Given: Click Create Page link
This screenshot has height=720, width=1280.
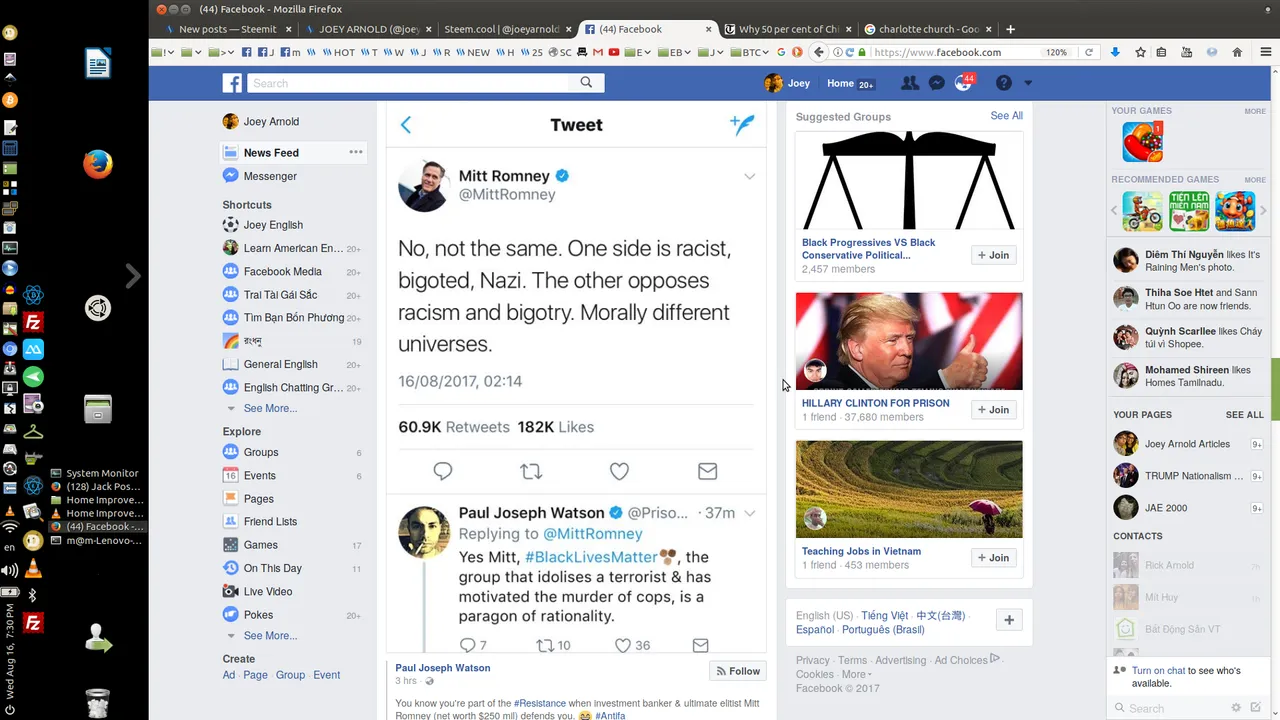Looking at the screenshot, I should (255, 675).
